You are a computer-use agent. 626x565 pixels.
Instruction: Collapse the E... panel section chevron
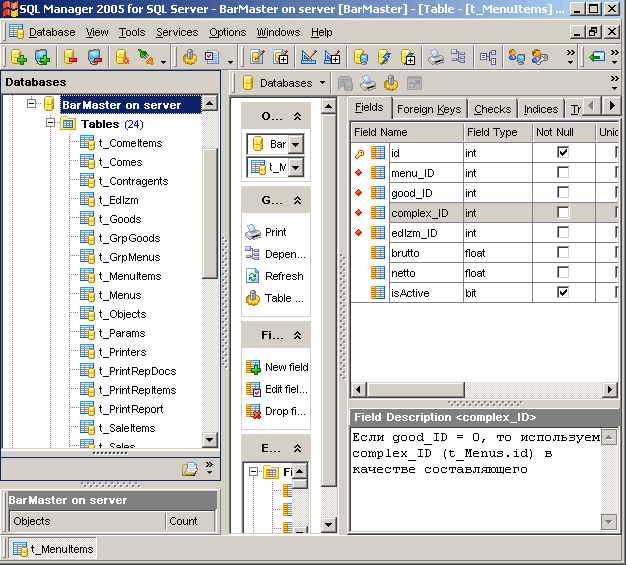(297, 448)
